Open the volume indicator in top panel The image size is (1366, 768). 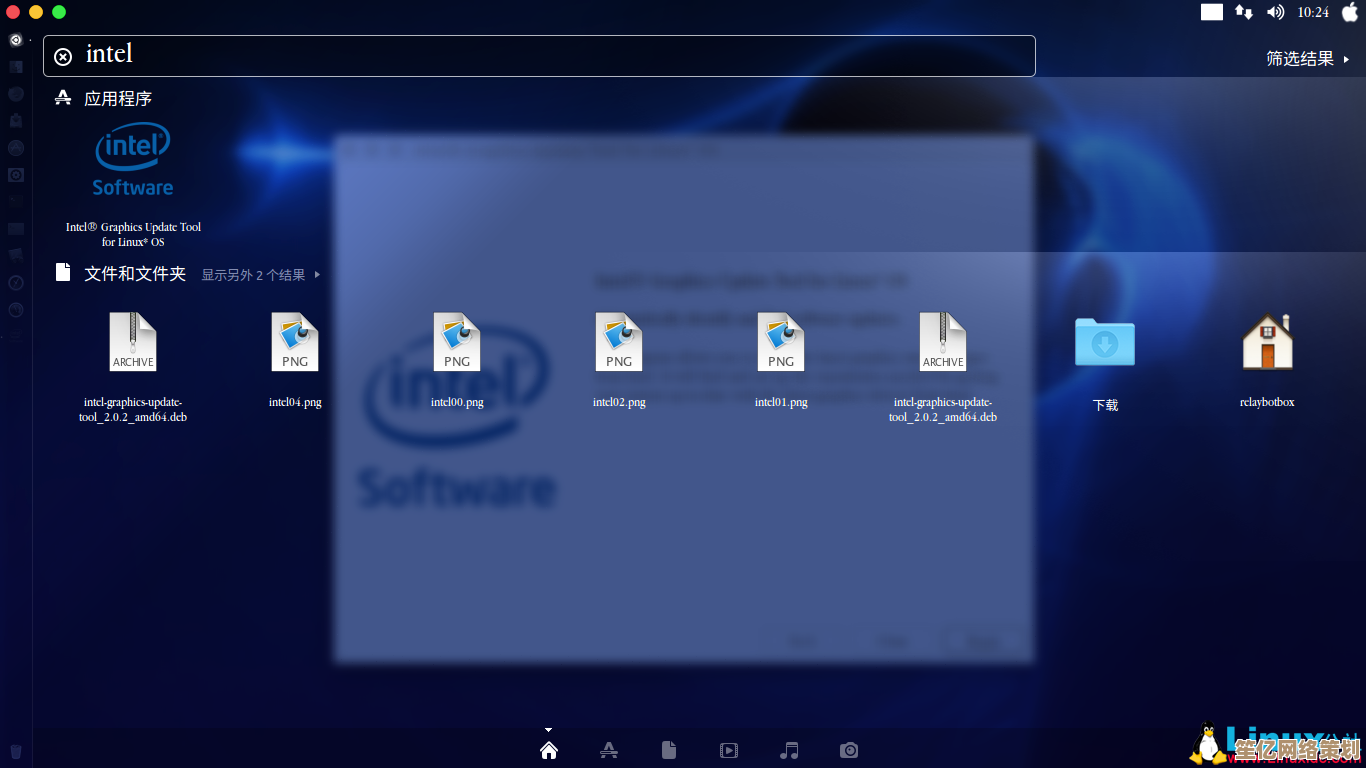1275,12
